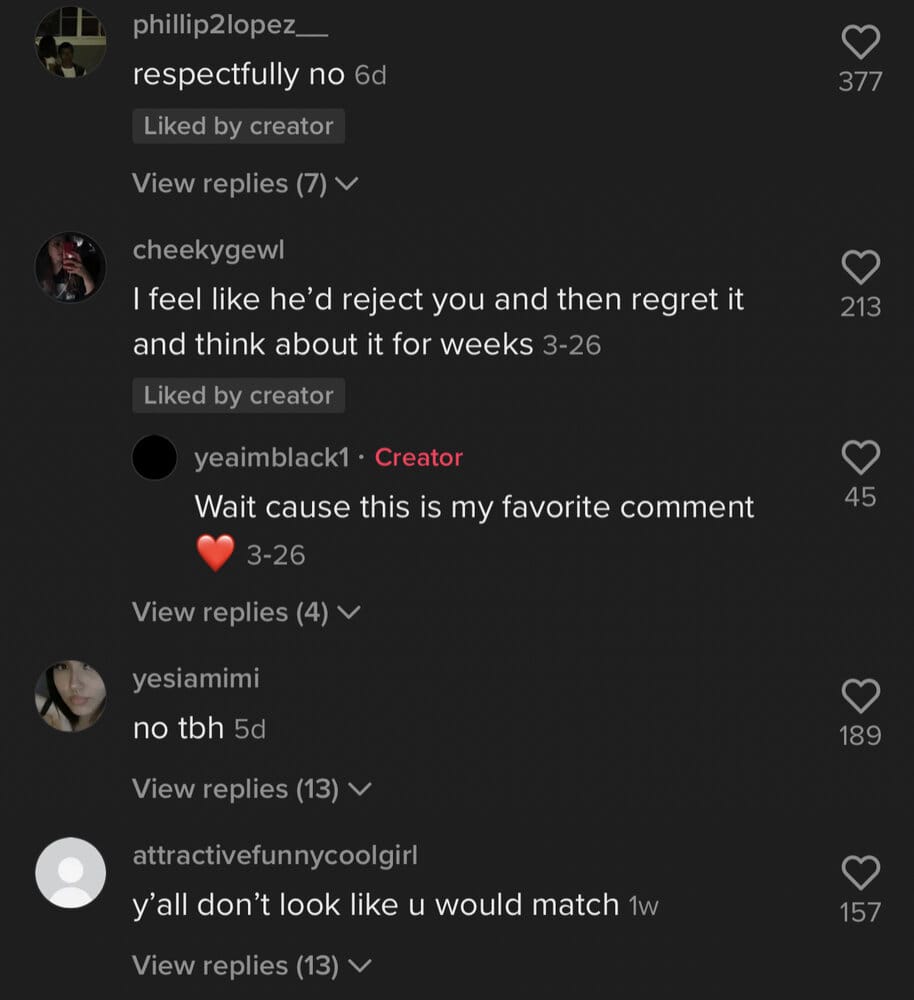Like attractivefunnycoolgirl's comment
Screen dimensions: 914x1000
pyautogui.click(x=860, y=873)
